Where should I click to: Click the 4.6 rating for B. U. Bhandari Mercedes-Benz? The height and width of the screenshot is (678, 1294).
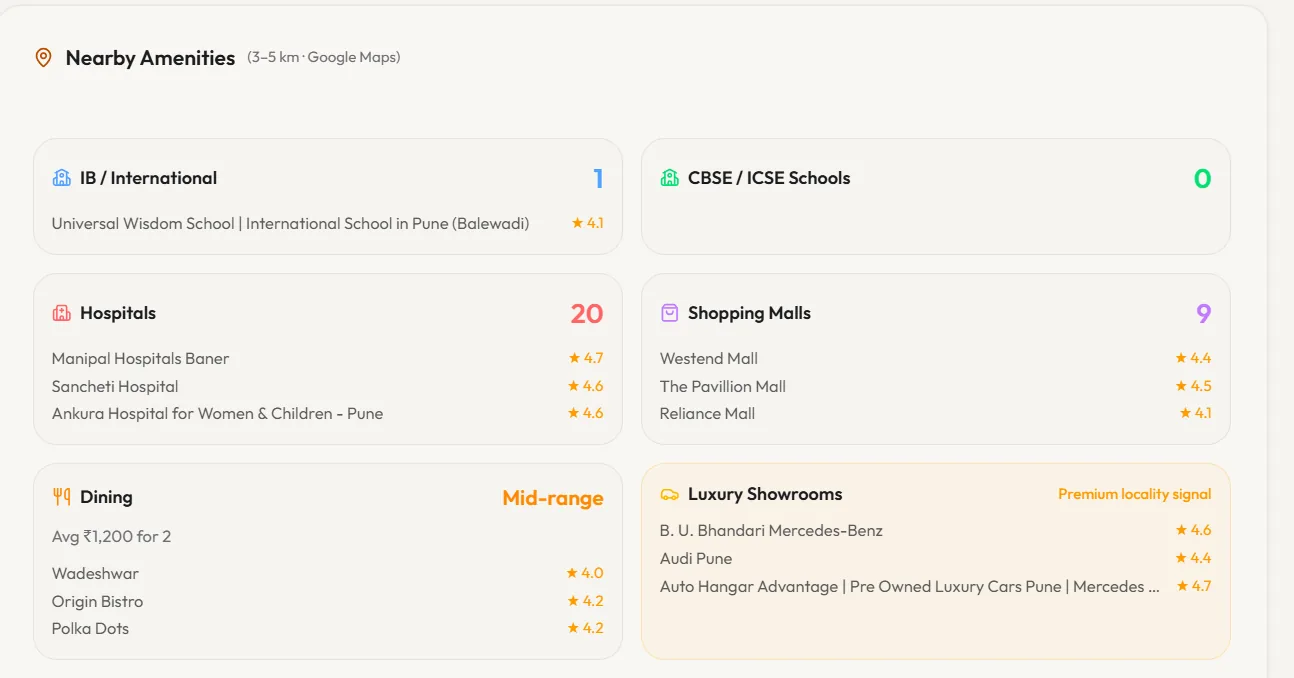pyautogui.click(x=1193, y=530)
